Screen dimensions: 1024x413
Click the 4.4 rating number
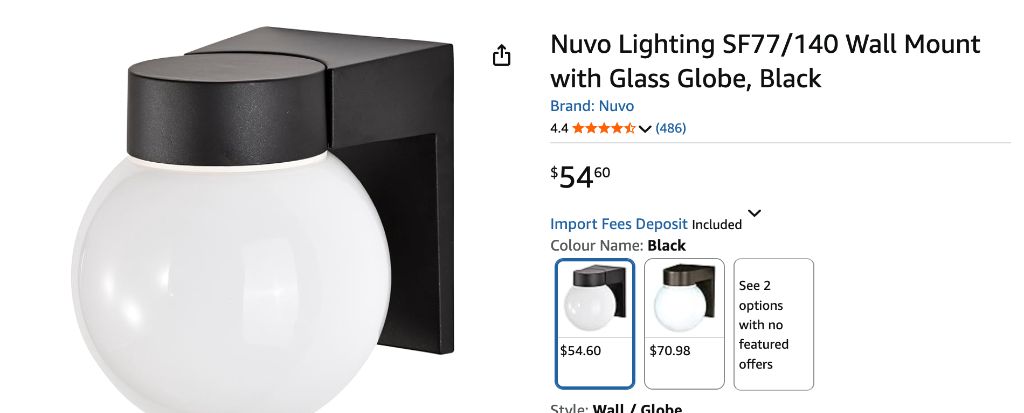(559, 129)
